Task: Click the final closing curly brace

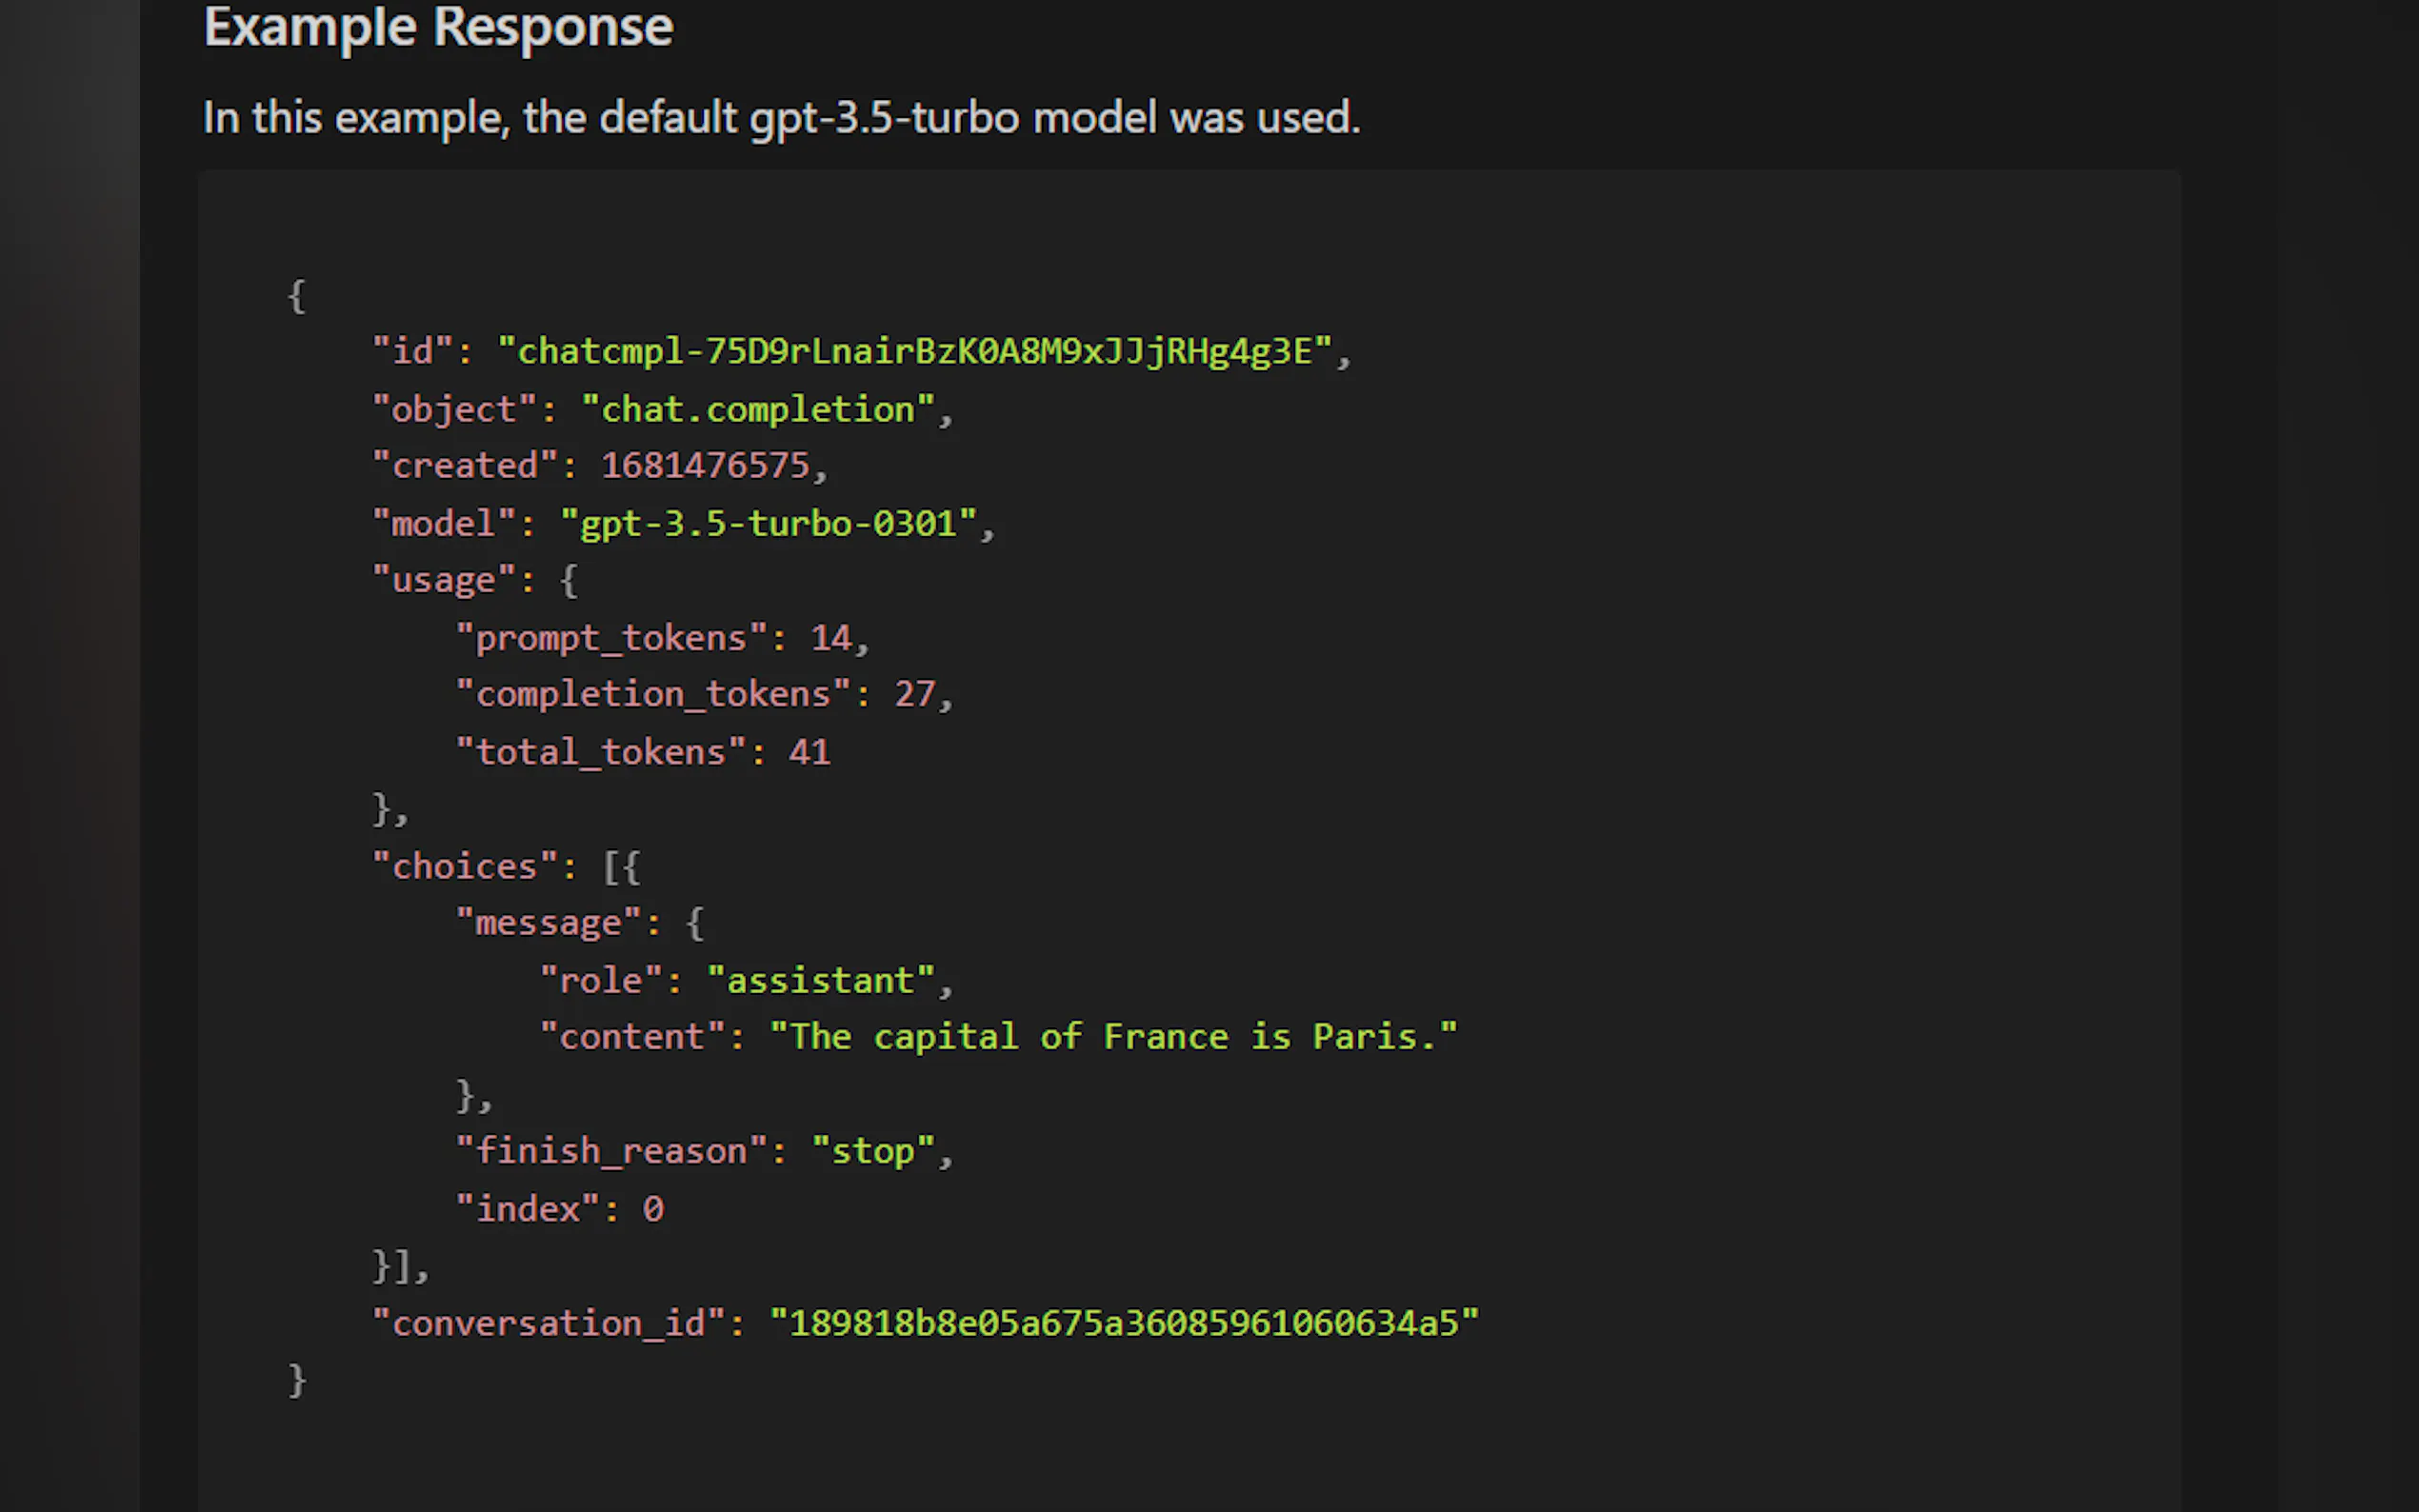Action: tap(297, 1380)
